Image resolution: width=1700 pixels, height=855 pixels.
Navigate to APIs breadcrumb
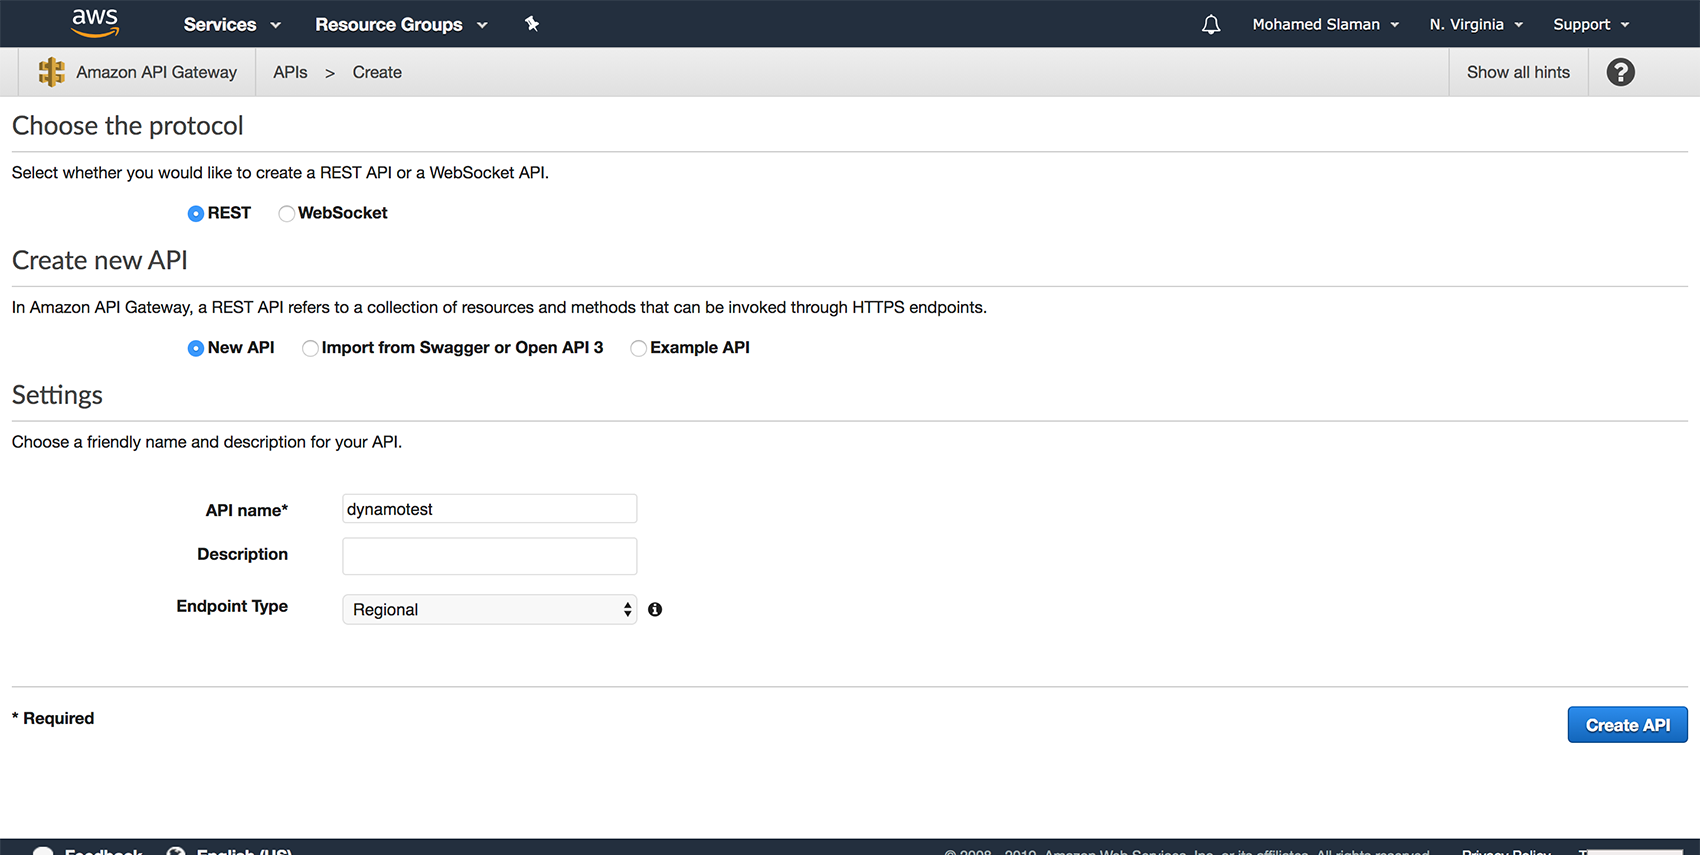coord(290,72)
